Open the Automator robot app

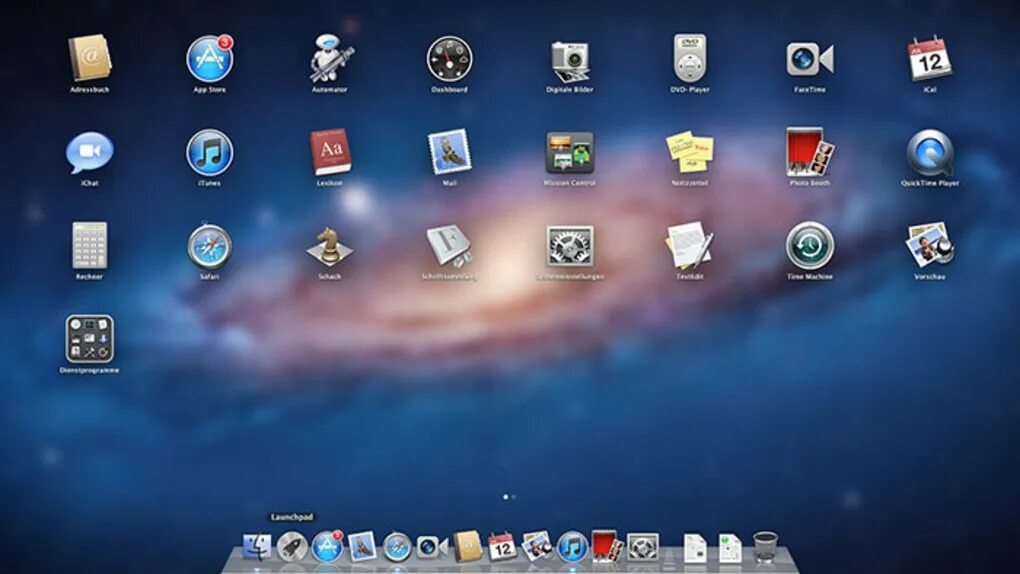pos(330,59)
